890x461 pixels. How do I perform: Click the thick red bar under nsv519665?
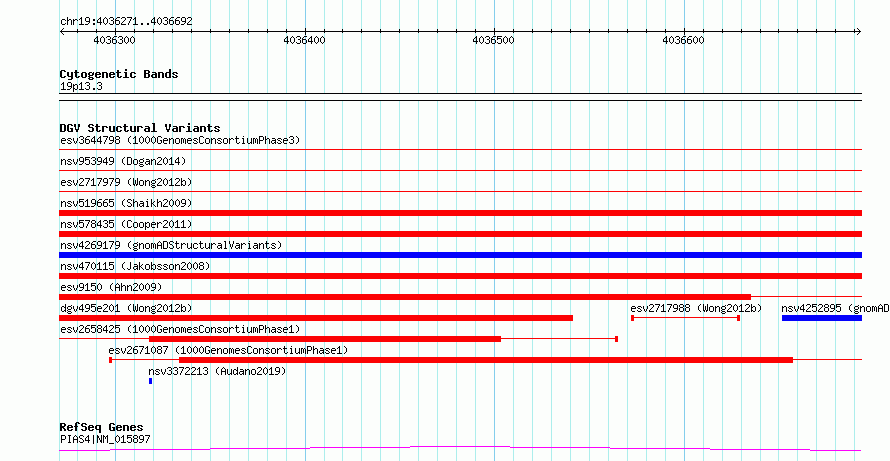pyautogui.click(x=460, y=213)
